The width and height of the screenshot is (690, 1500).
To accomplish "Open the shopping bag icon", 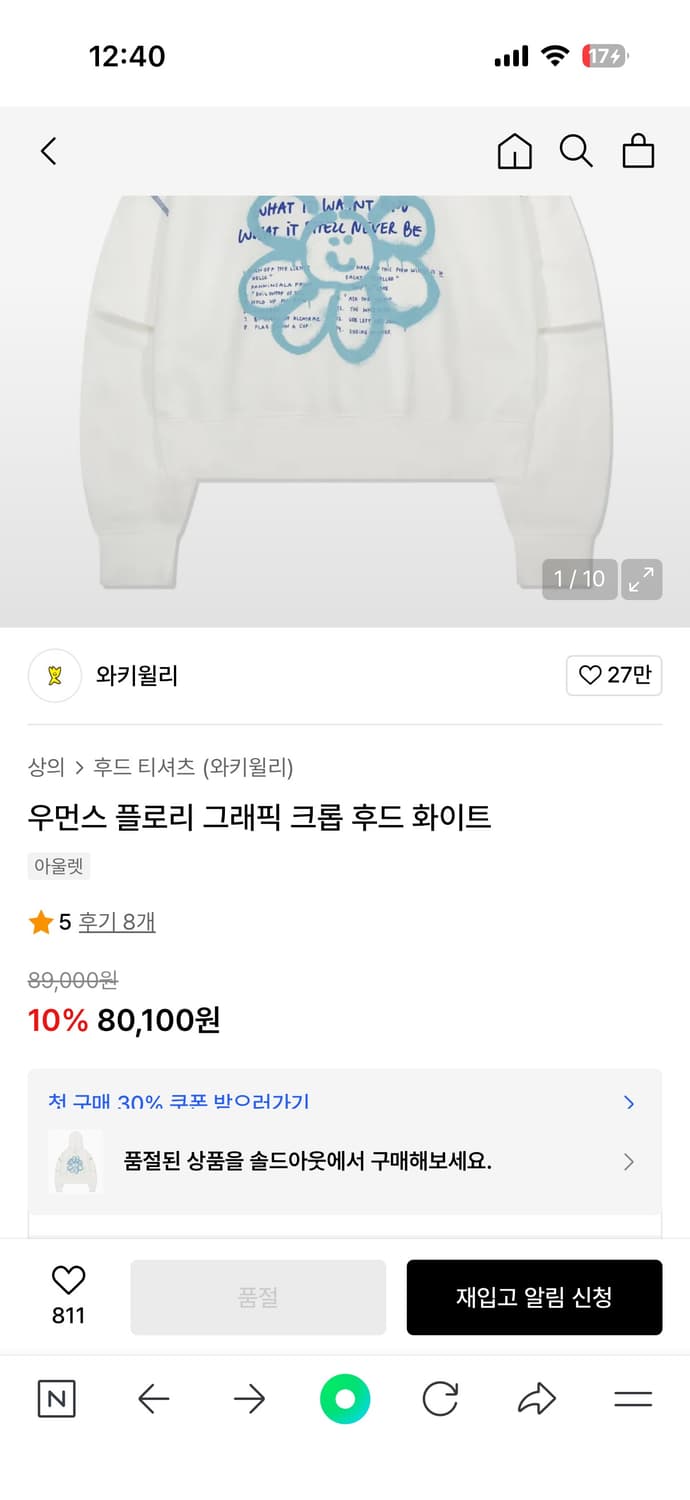I will click(638, 151).
